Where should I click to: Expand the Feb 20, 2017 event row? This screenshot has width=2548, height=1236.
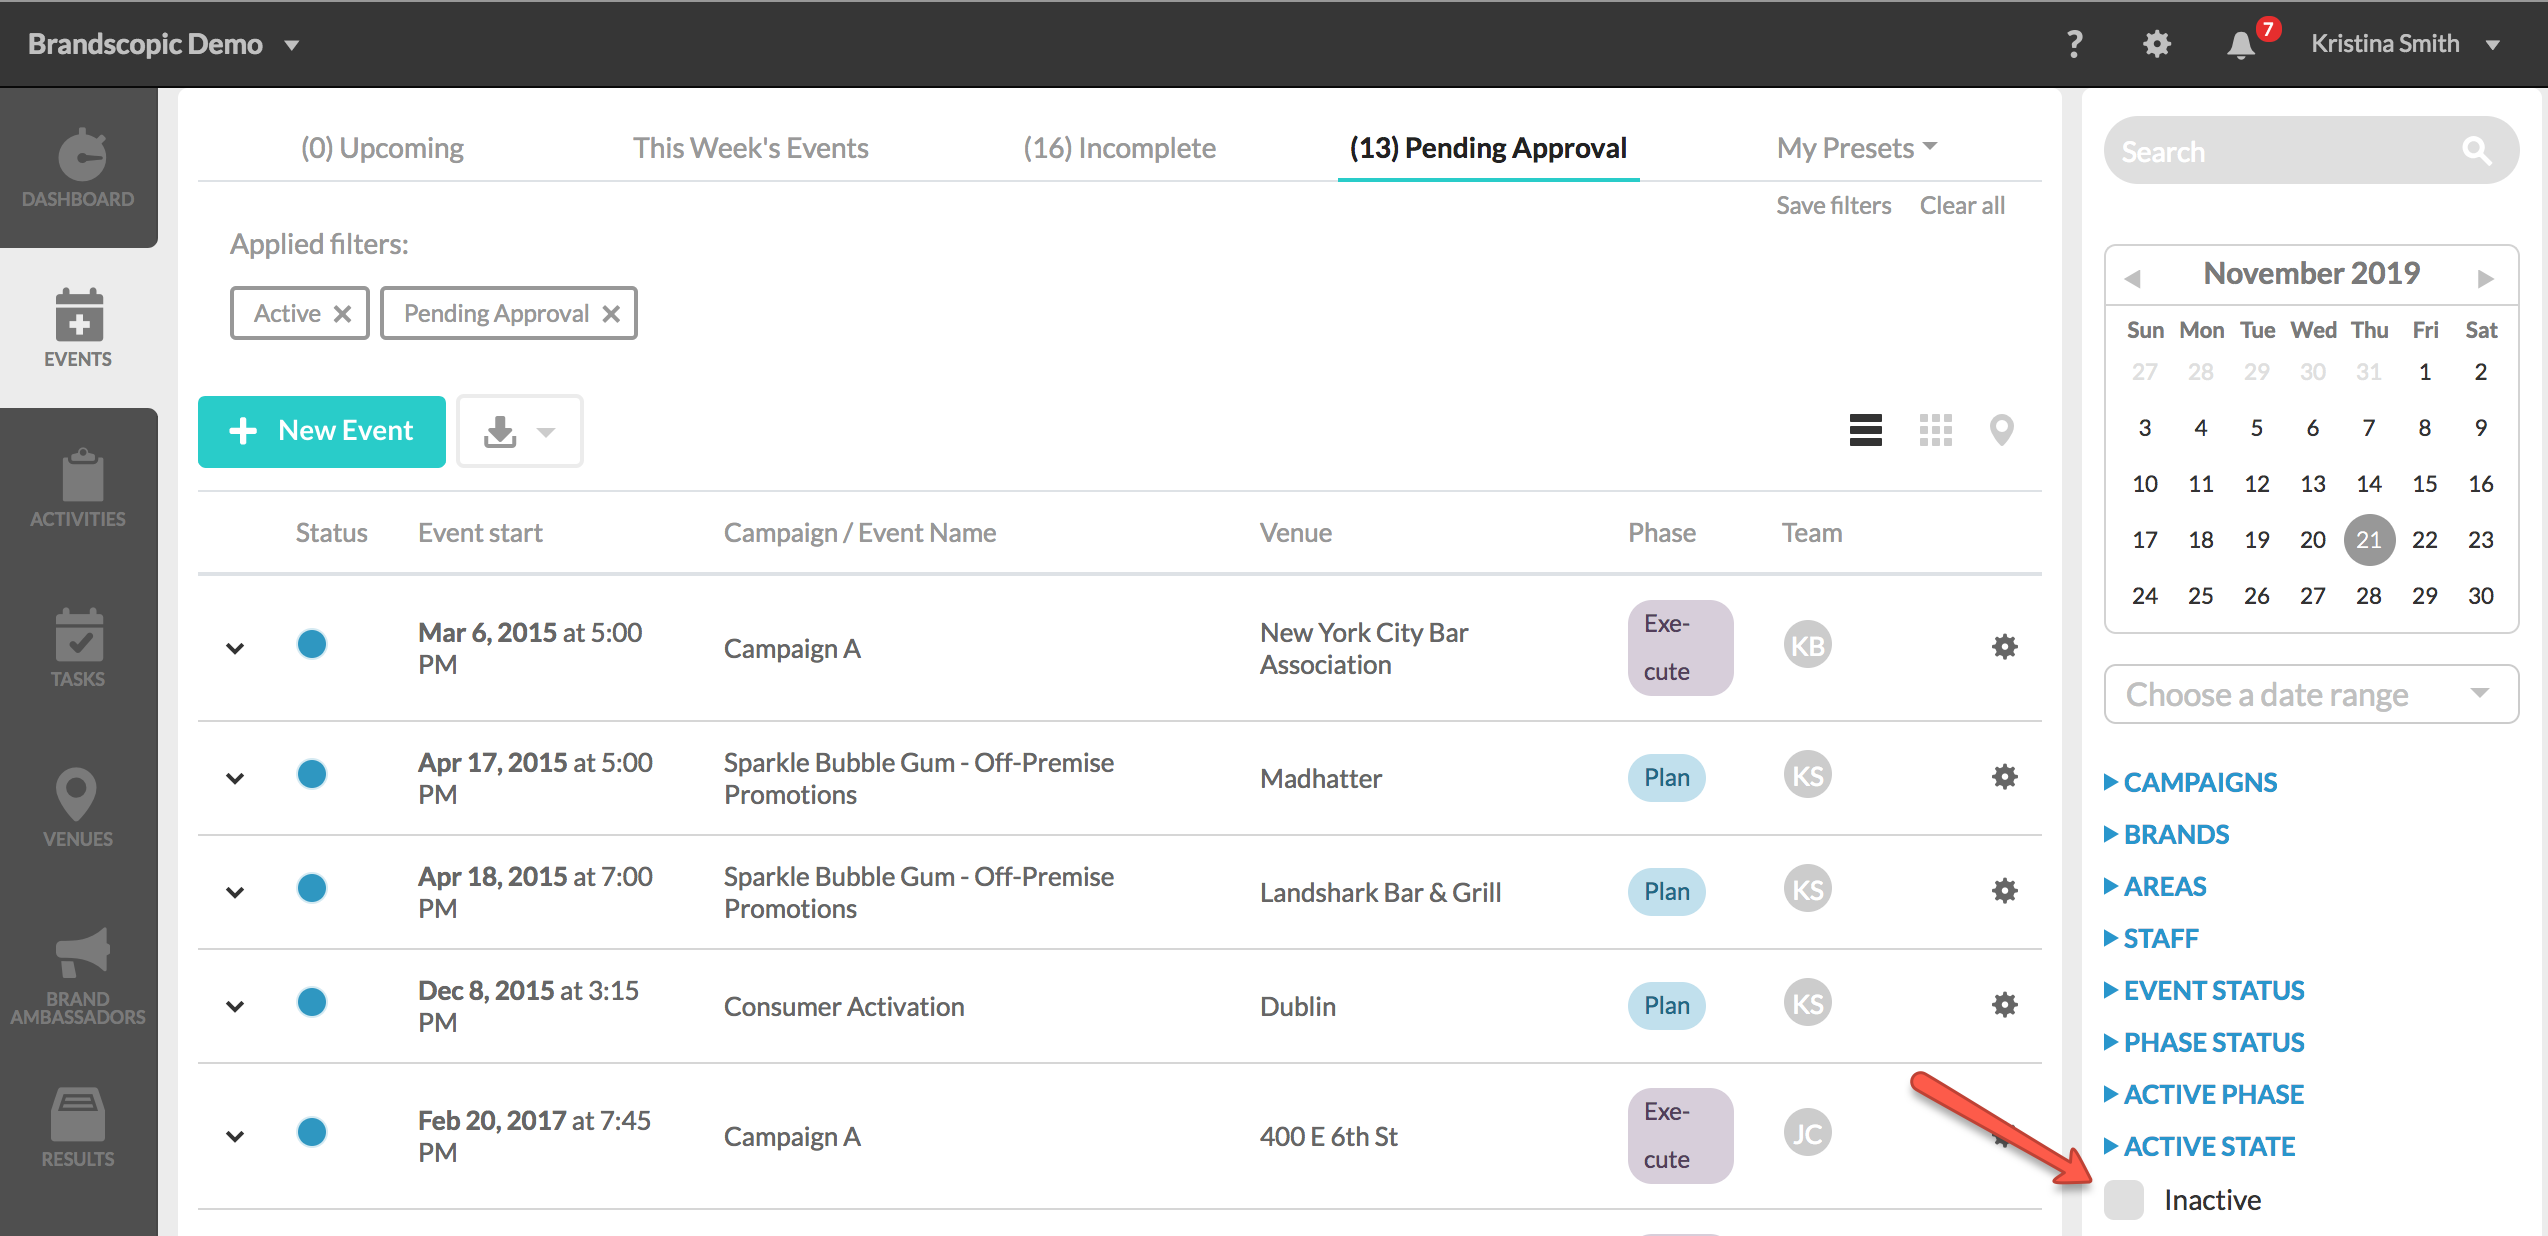click(235, 1136)
